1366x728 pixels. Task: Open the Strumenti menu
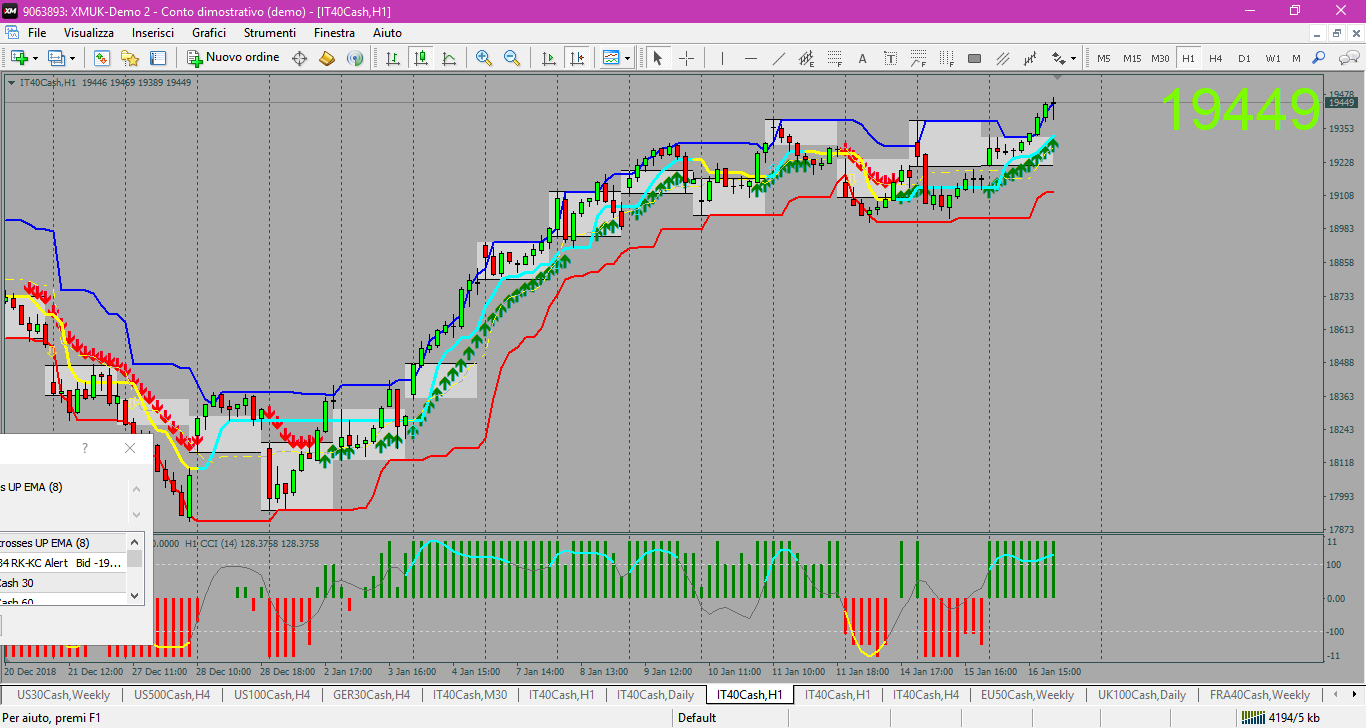coord(270,33)
